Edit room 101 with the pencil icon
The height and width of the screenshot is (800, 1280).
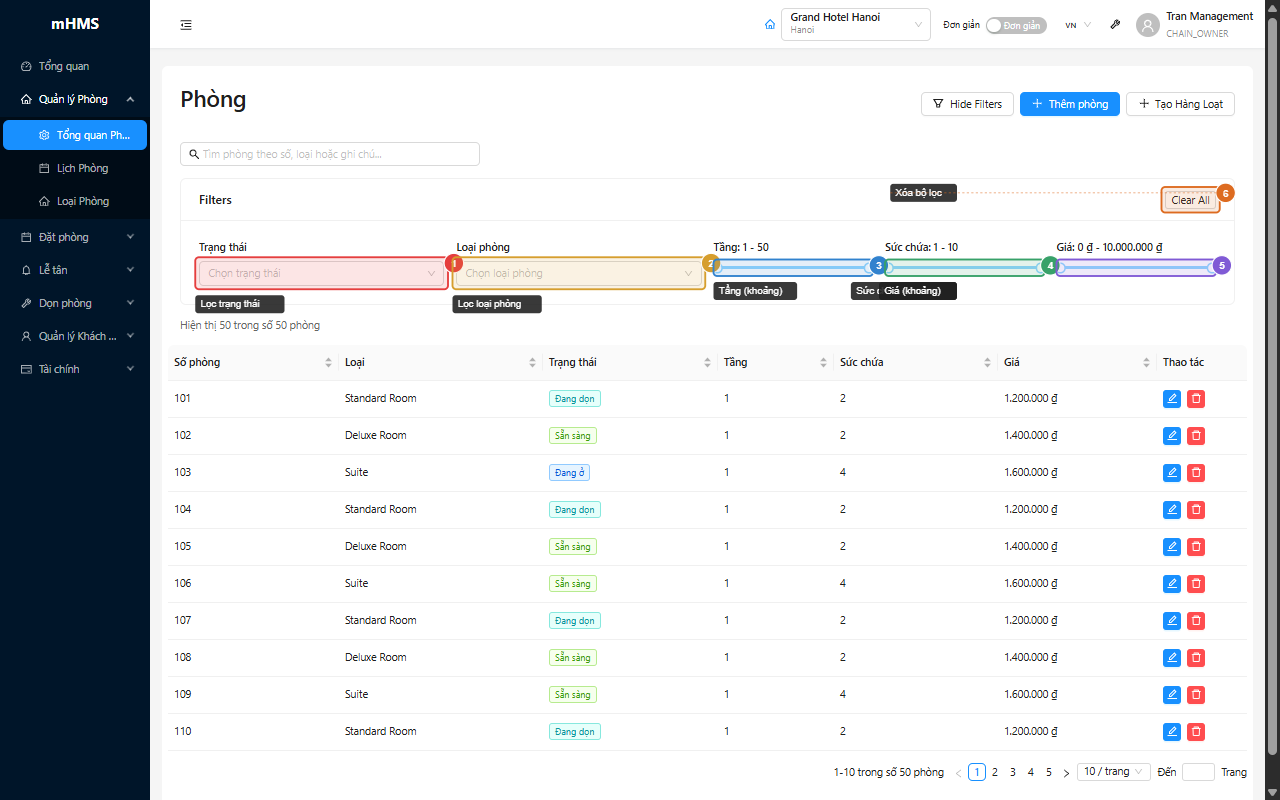pos(1172,399)
